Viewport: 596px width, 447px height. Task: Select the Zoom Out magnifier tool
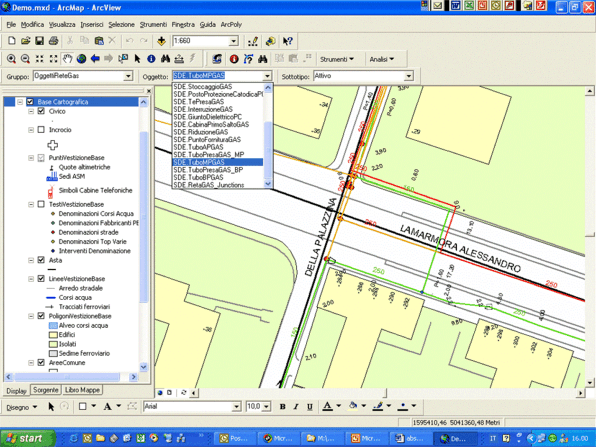[x=25, y=59]
